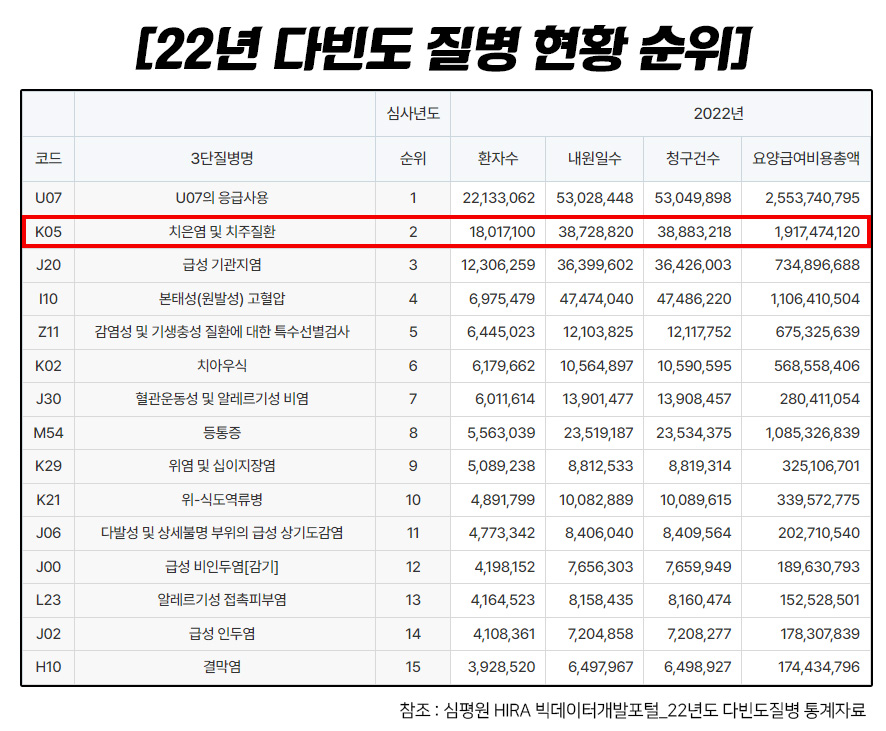Select the '2022년' header cell
This screenshot has width=886, height=731.
(x=718, y=114)
